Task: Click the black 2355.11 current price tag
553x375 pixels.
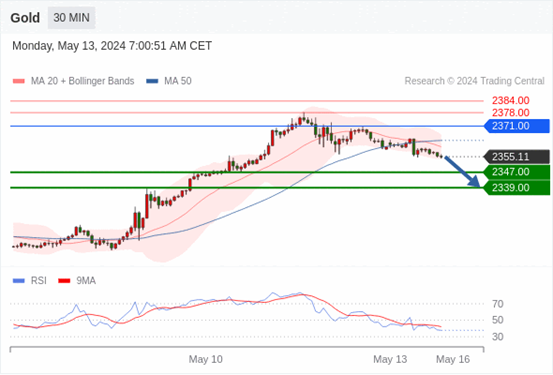Action: point(517,157)
